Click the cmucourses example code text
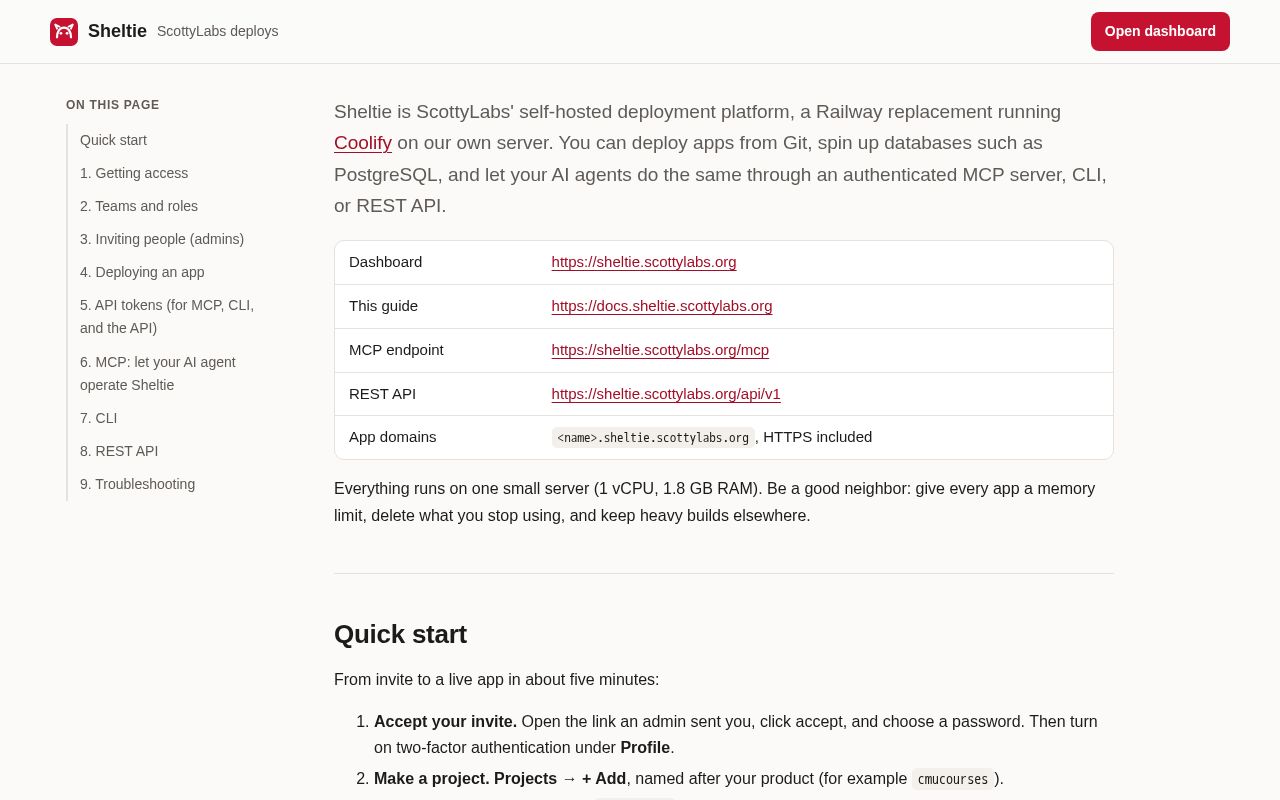The height and width of the screenshot is (800, 1280). point(953,779)
